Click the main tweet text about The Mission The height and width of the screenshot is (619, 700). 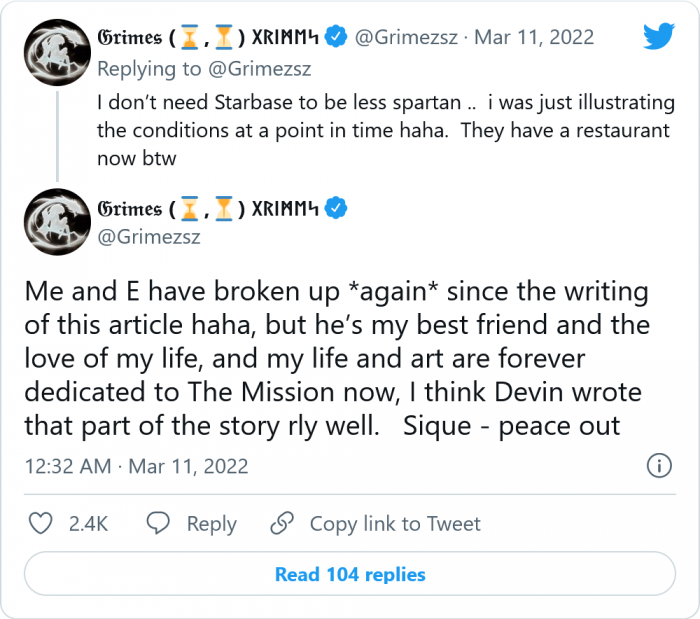340,359
